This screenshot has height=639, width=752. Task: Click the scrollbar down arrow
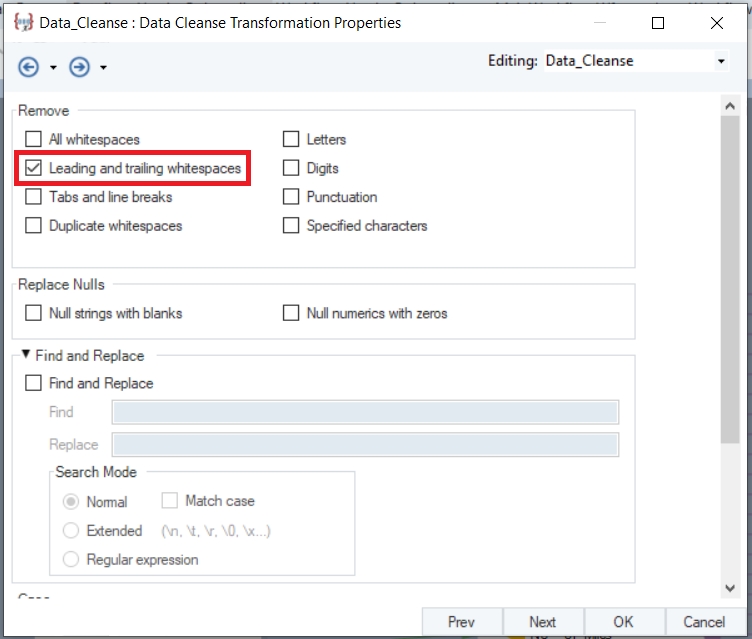[x=730, y=588]
